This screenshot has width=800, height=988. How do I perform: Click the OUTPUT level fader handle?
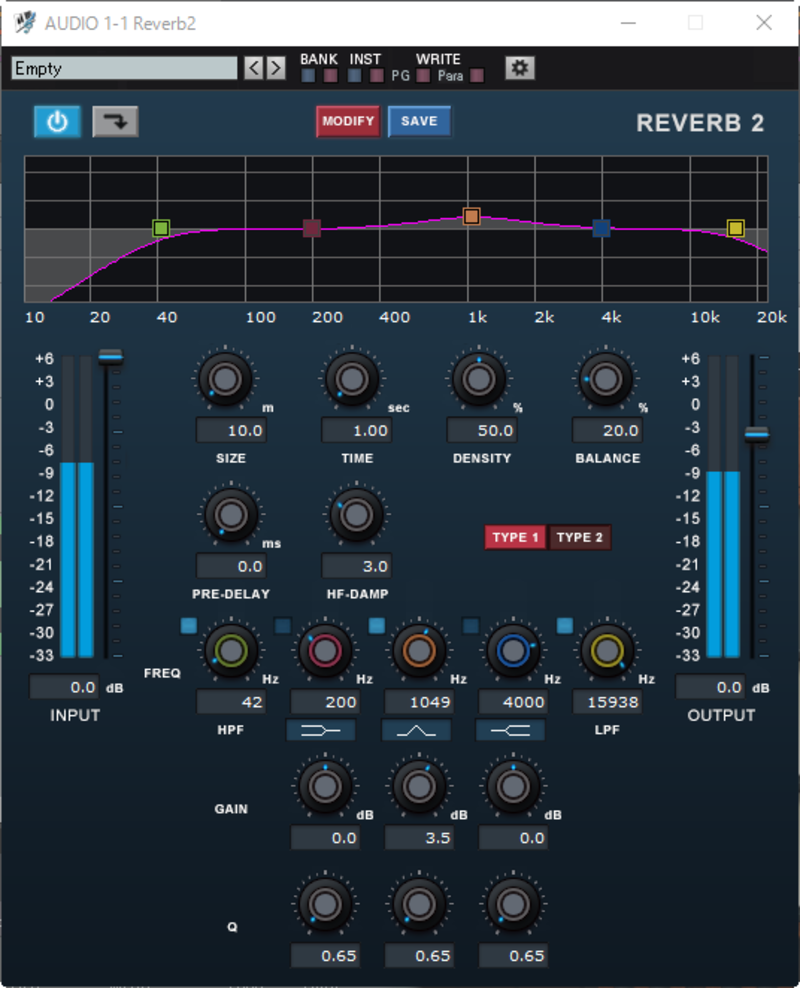point(757,434)
